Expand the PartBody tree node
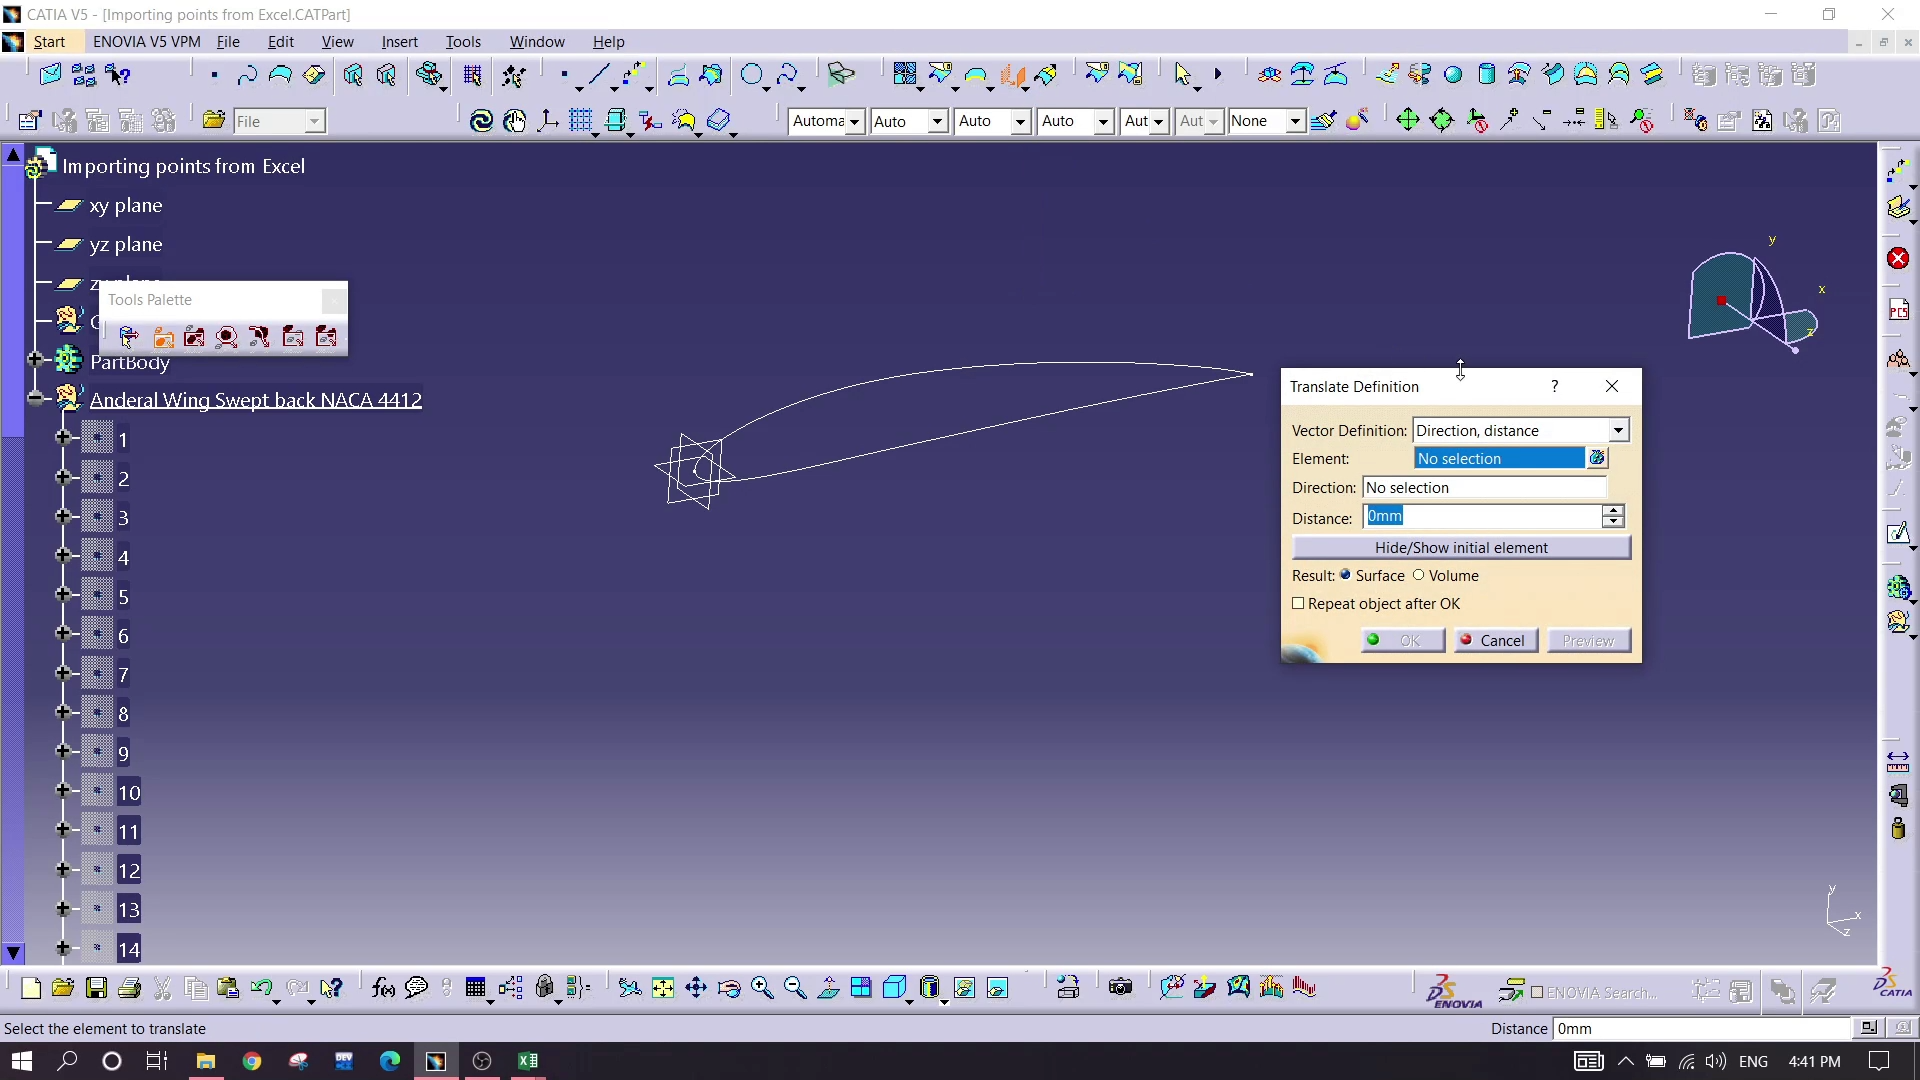 click(x=35, y=360)
